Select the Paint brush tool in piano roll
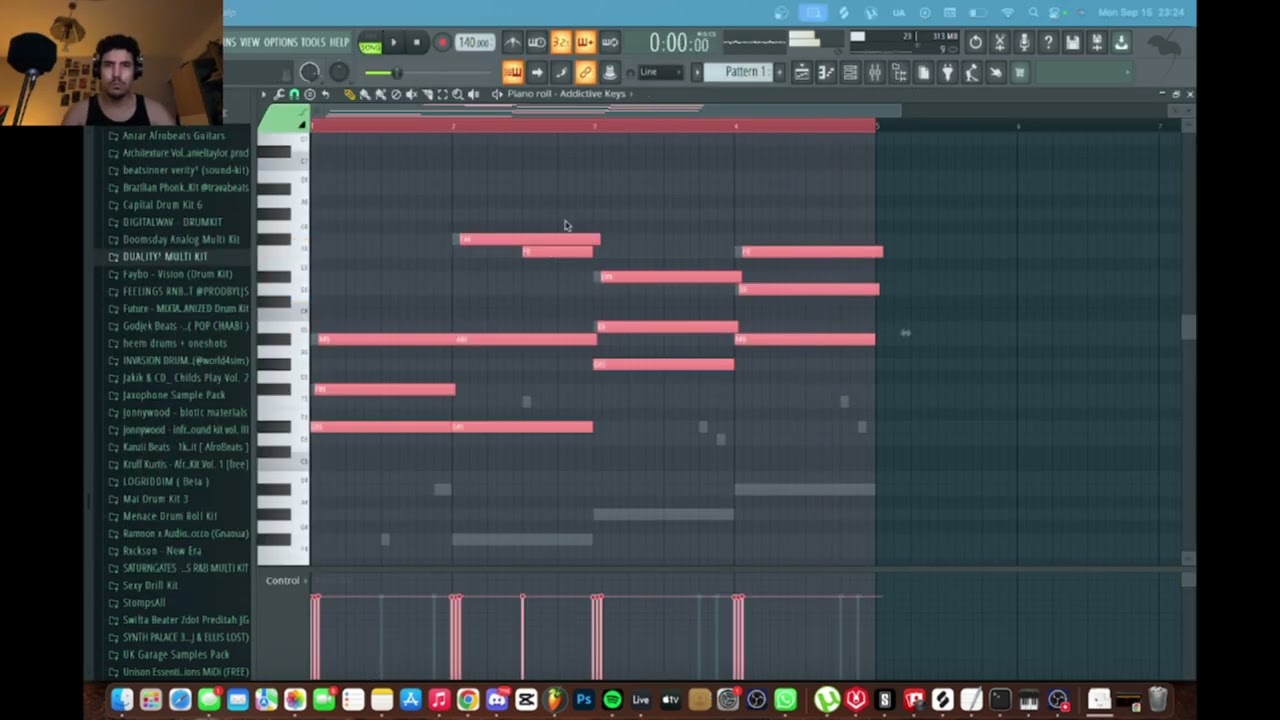This screenshot has width=1280, height=720. point(365,95)
